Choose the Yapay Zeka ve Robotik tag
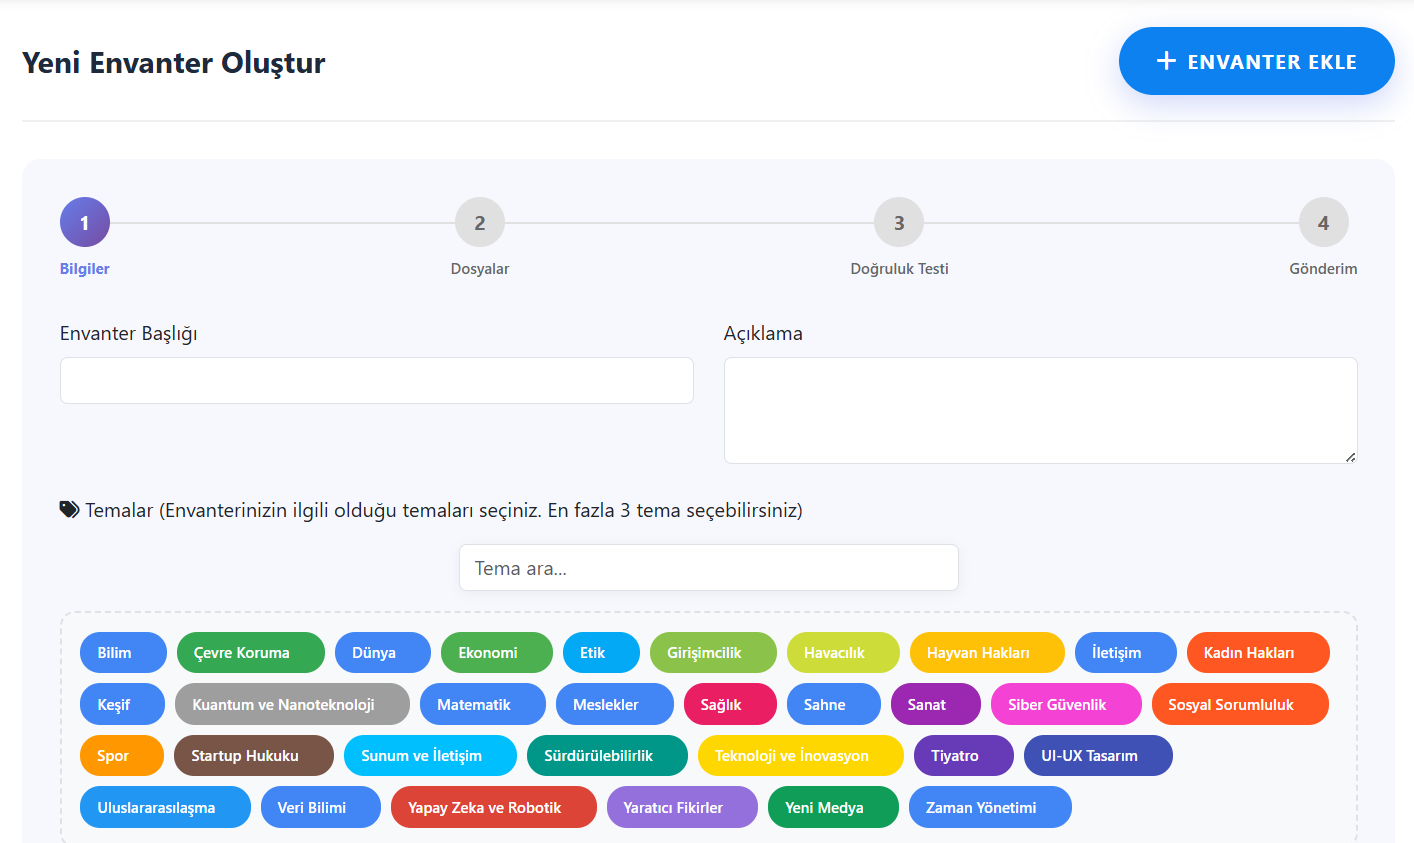Viewport: 1414px width, 843px height. tap(494, 808)
